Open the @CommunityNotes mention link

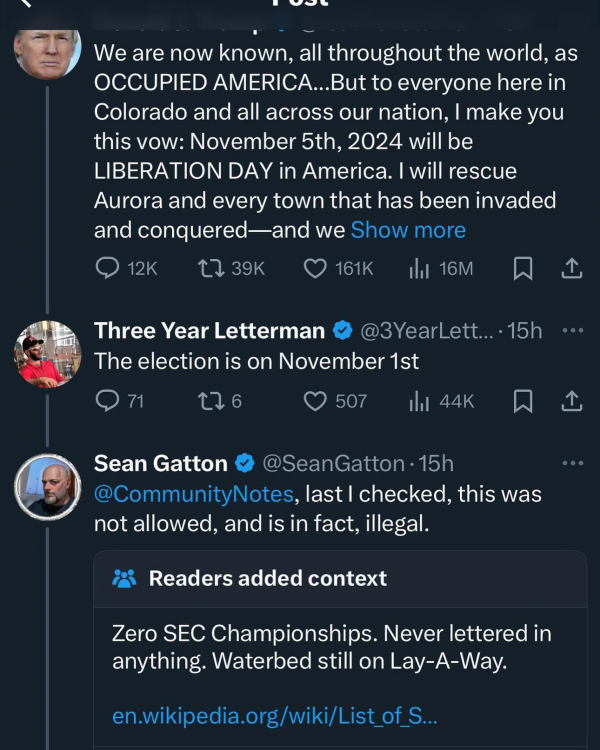pos(194,494)
